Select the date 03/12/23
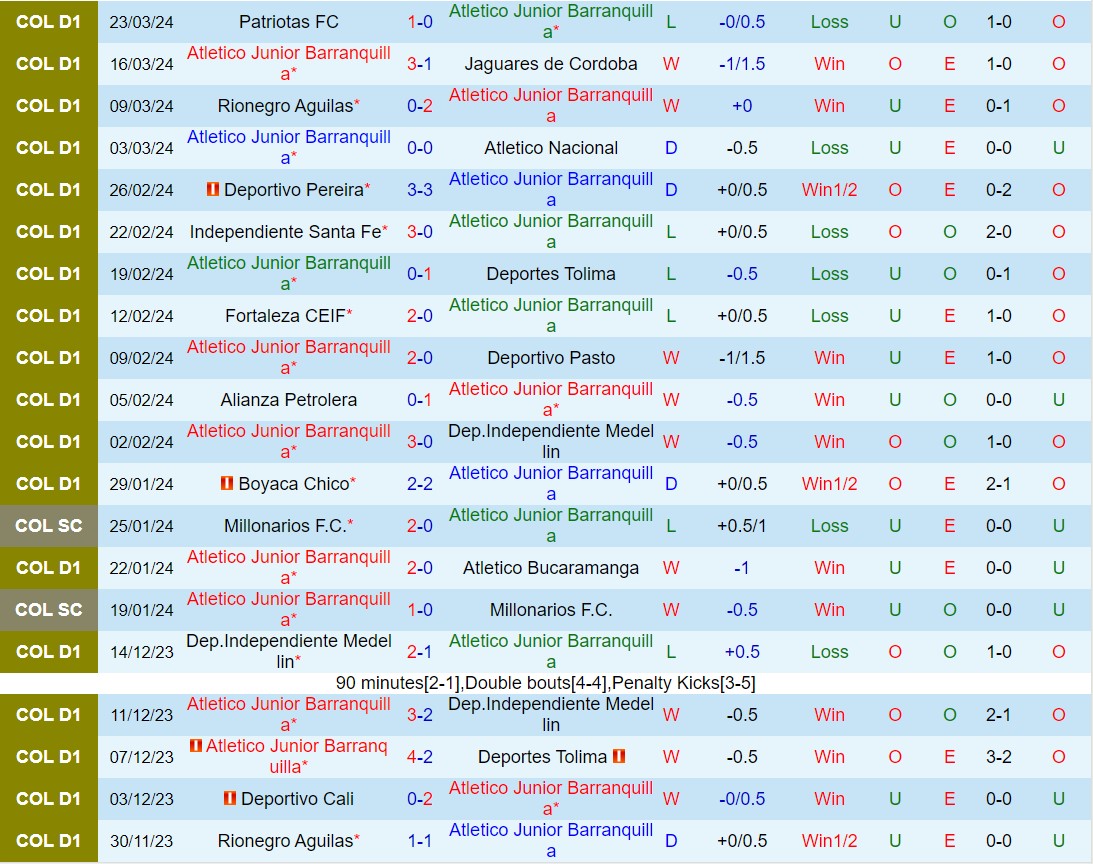1093x864 pixels. pos(142,798)
